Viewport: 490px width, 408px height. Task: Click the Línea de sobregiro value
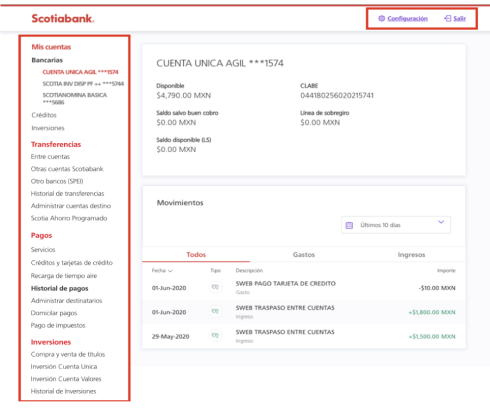(x=320, y=123)
